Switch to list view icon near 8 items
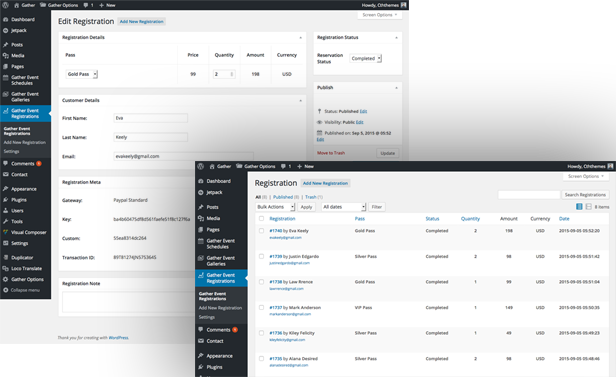Image resolution: width=616 pixels, height=377 pixels. coord(579,207)
